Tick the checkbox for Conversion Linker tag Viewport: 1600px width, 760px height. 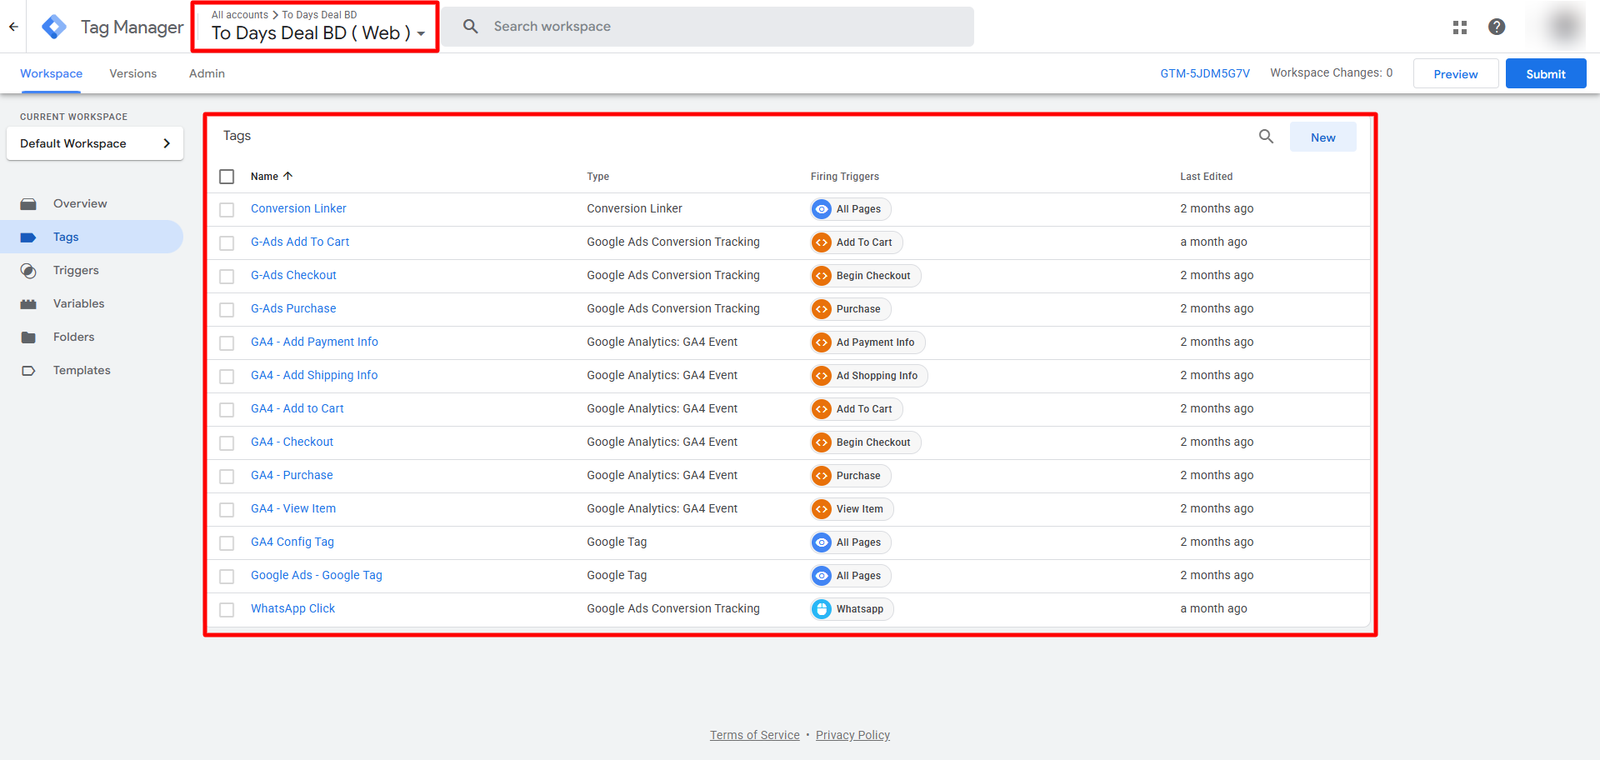(227, 210)
